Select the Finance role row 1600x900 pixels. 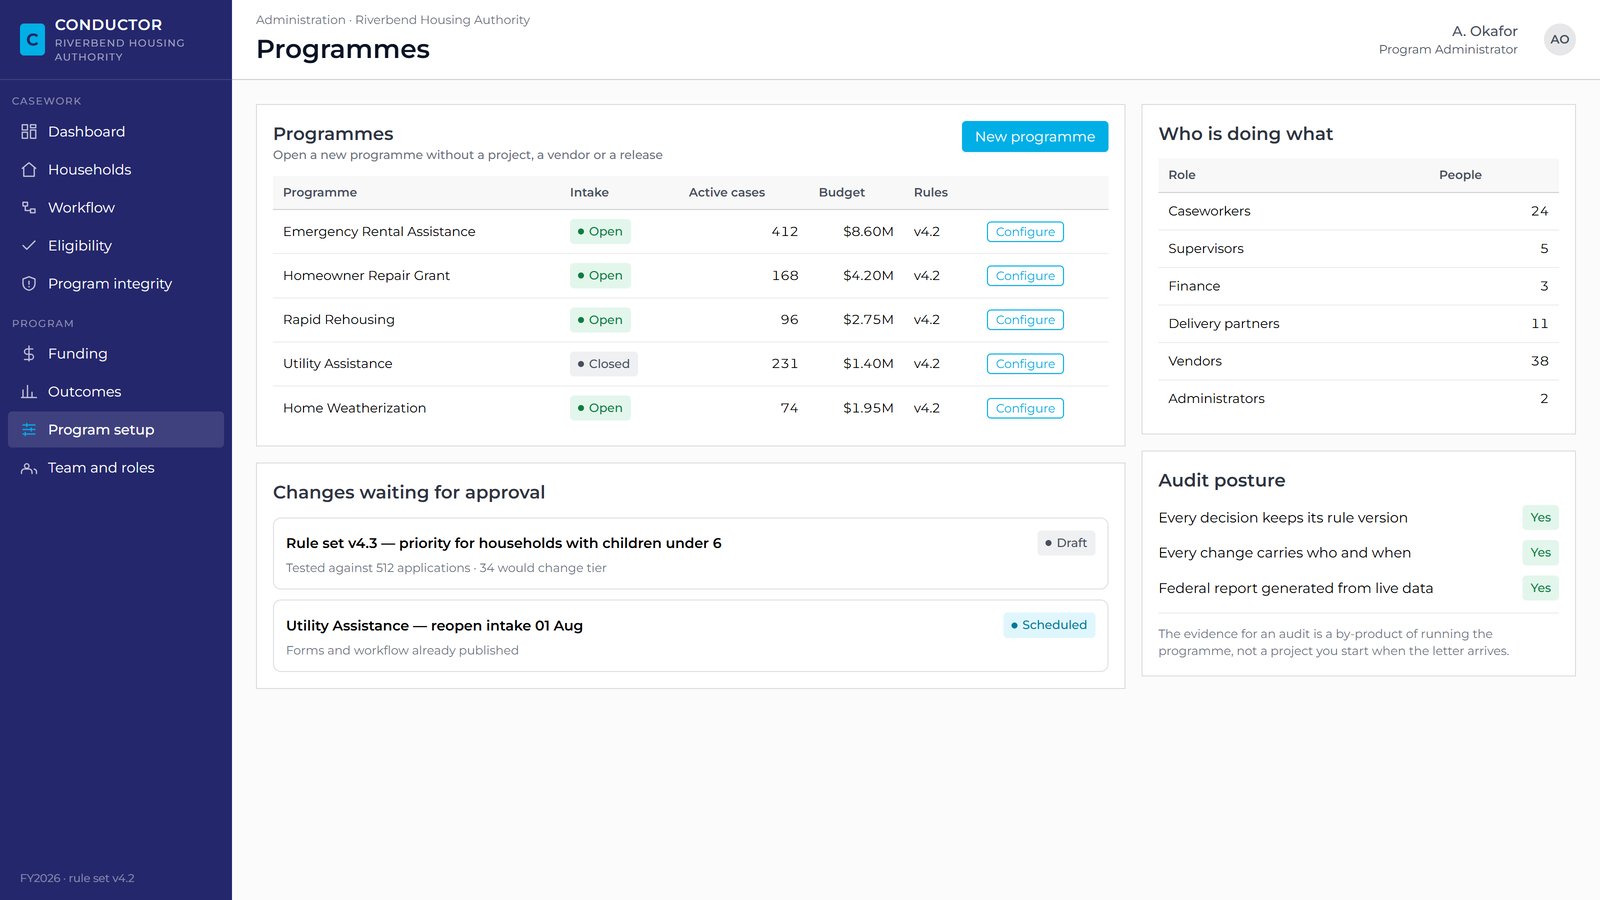pos(1358,286)
